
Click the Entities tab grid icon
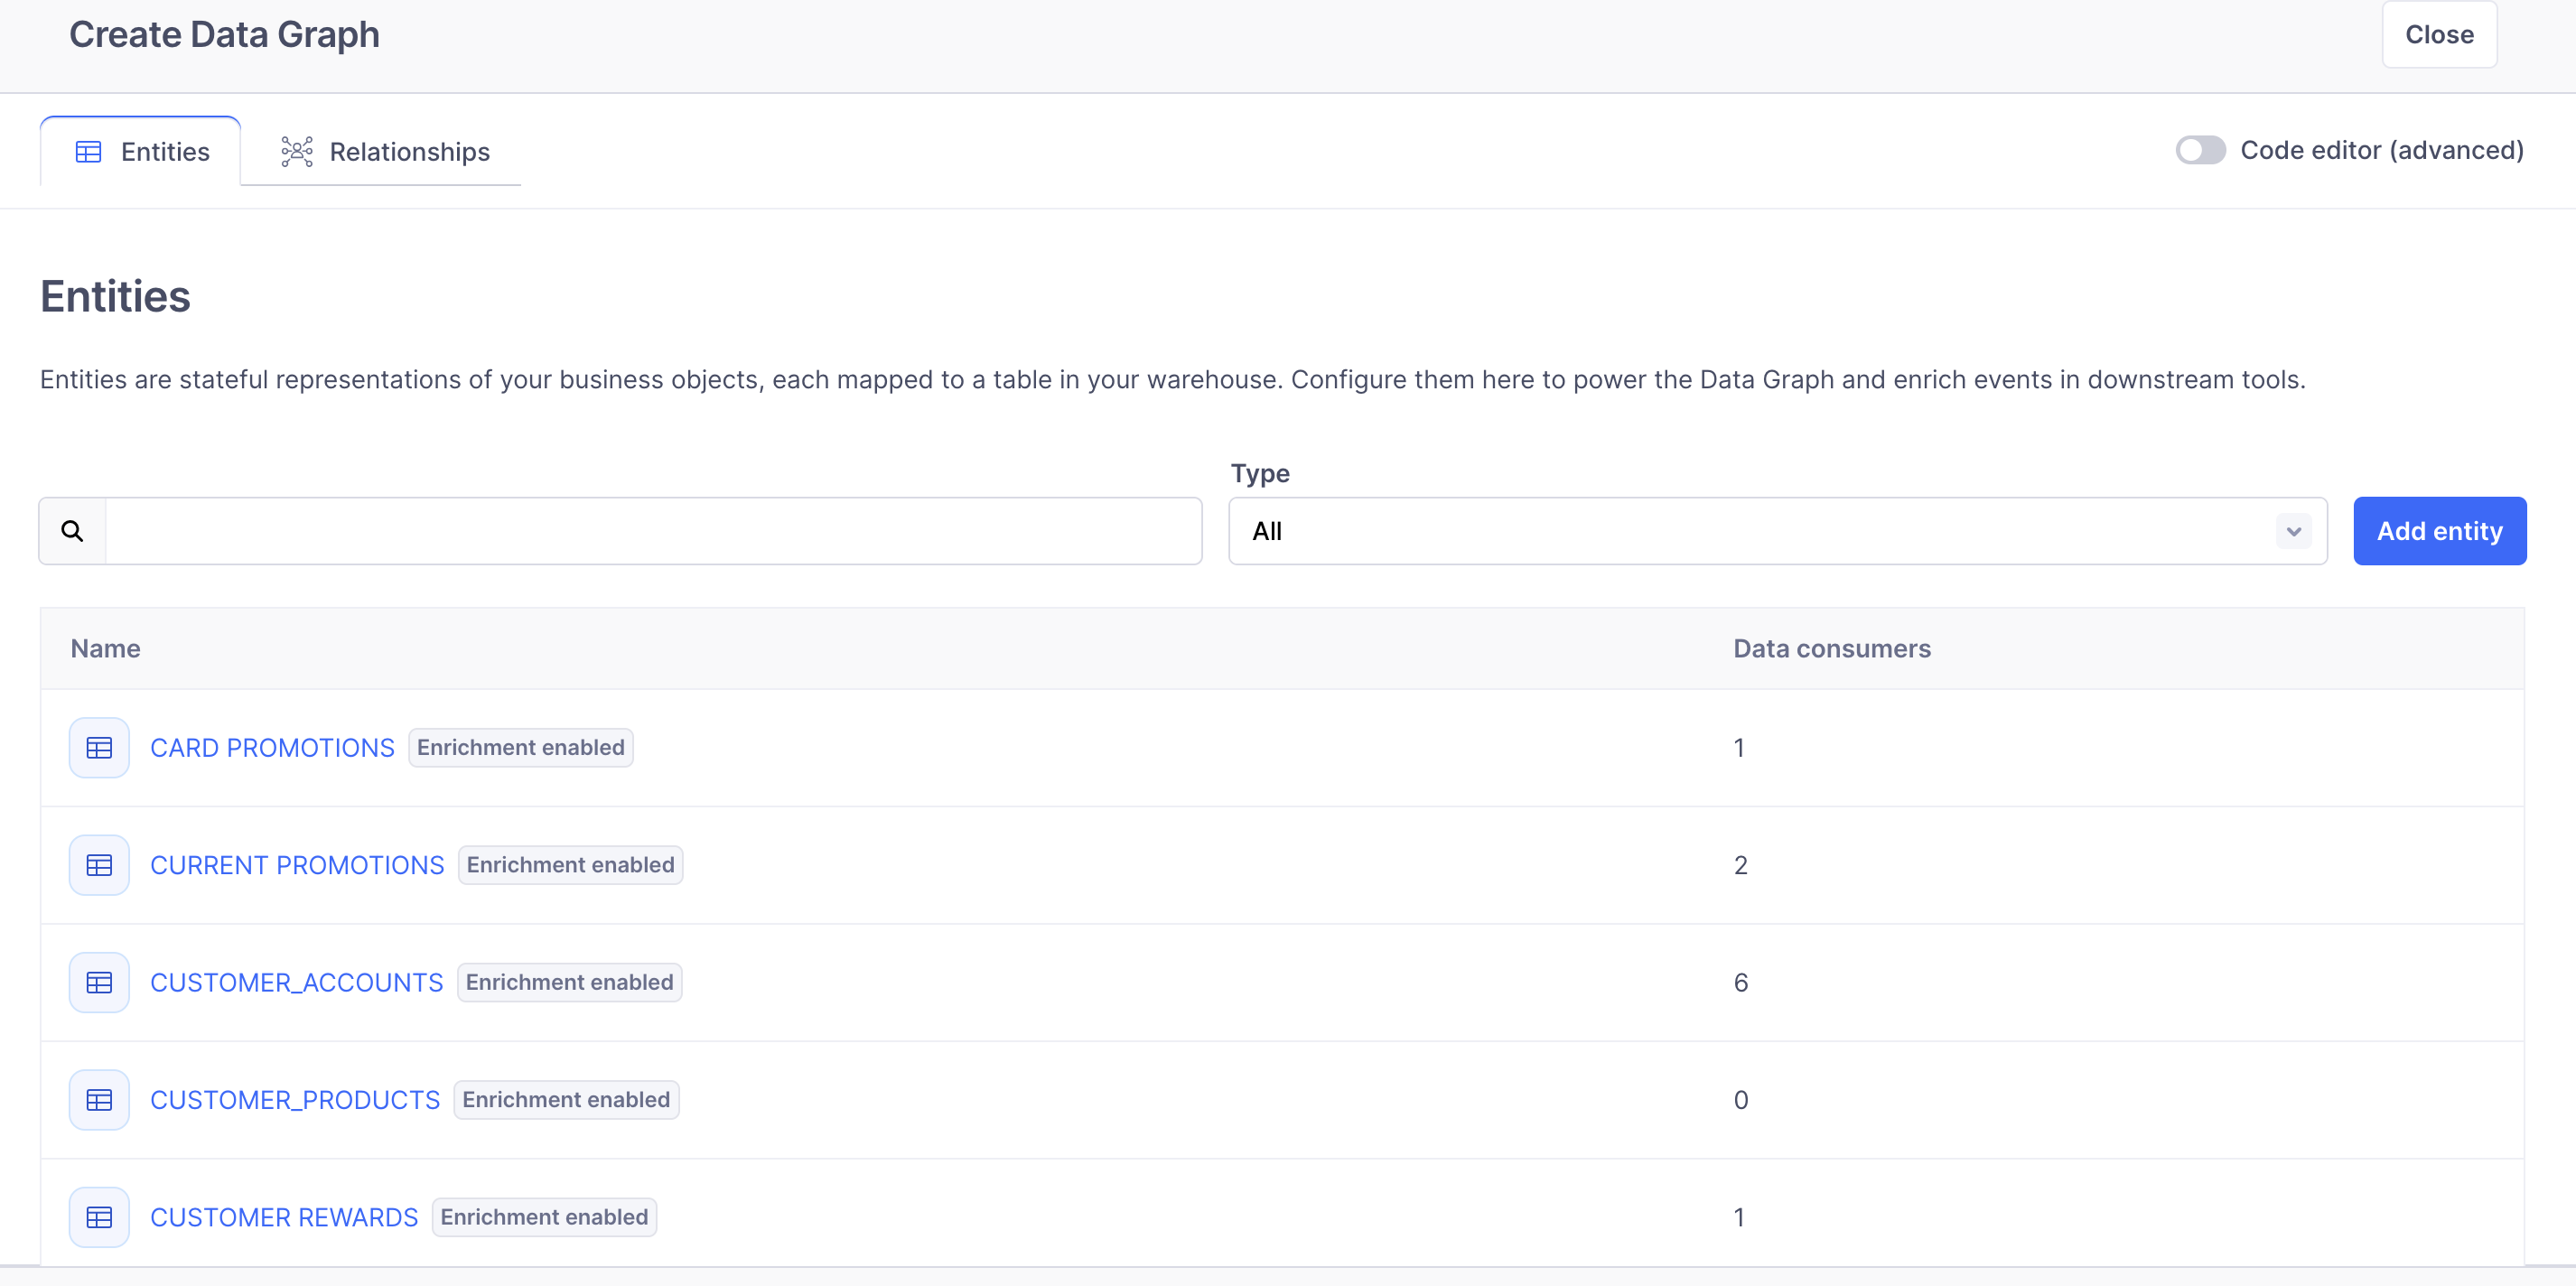pos(88,151)
